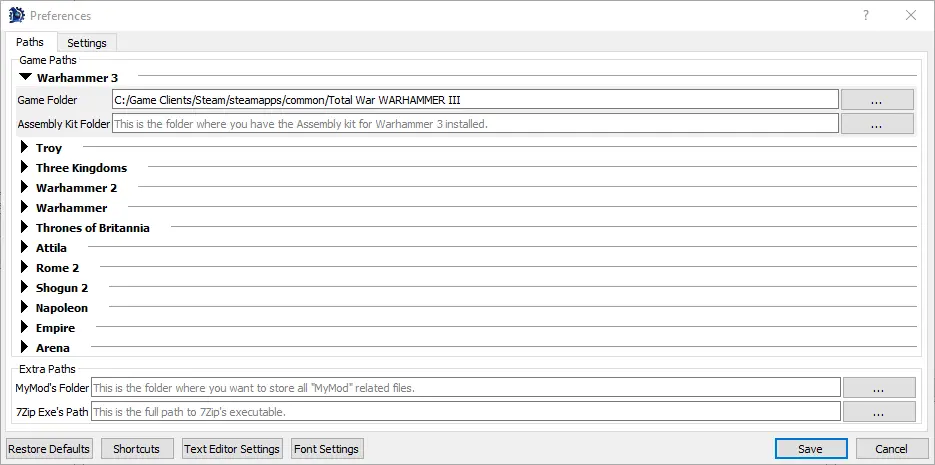
Task: Browse for the Assembly Kit Folder
Action: point(877,124)
